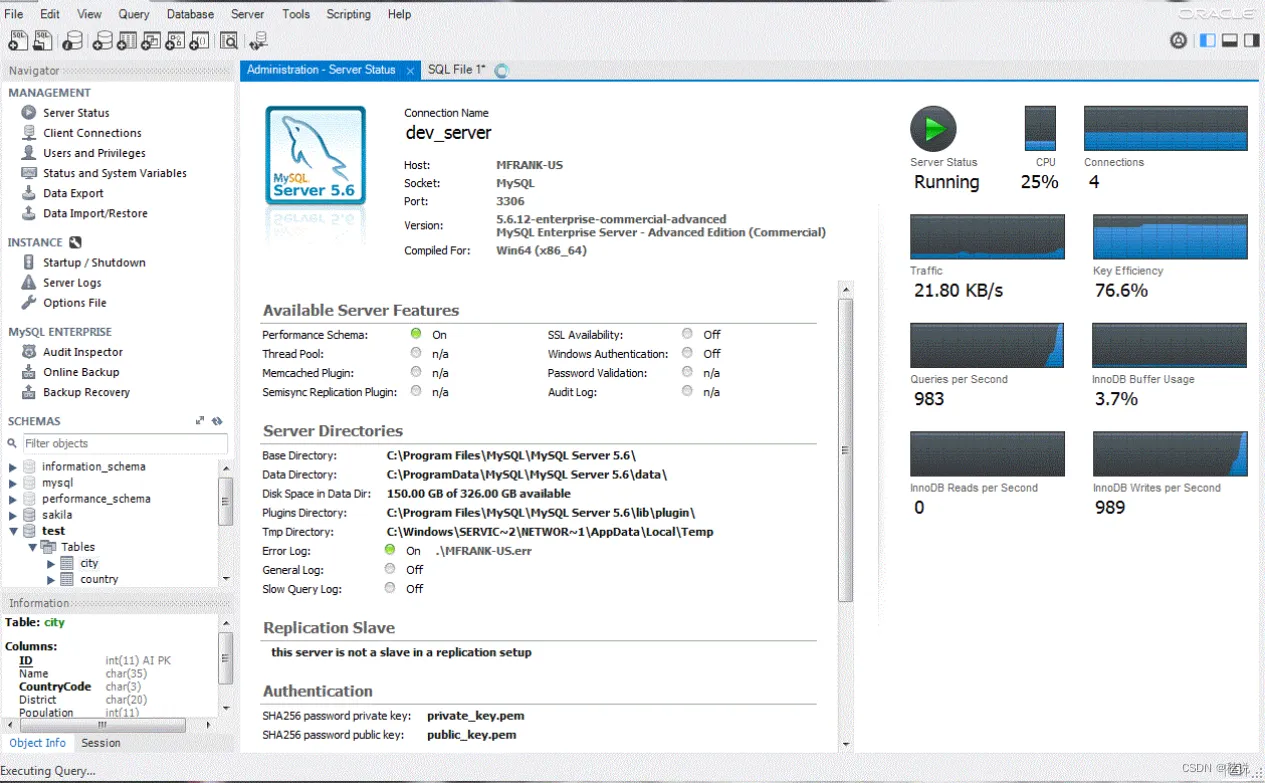This screenshot has height=783, width=1265.
Task: Expand the schemas panel with the arrows icon
Action: pyautogui.click(x=200, y=421)
